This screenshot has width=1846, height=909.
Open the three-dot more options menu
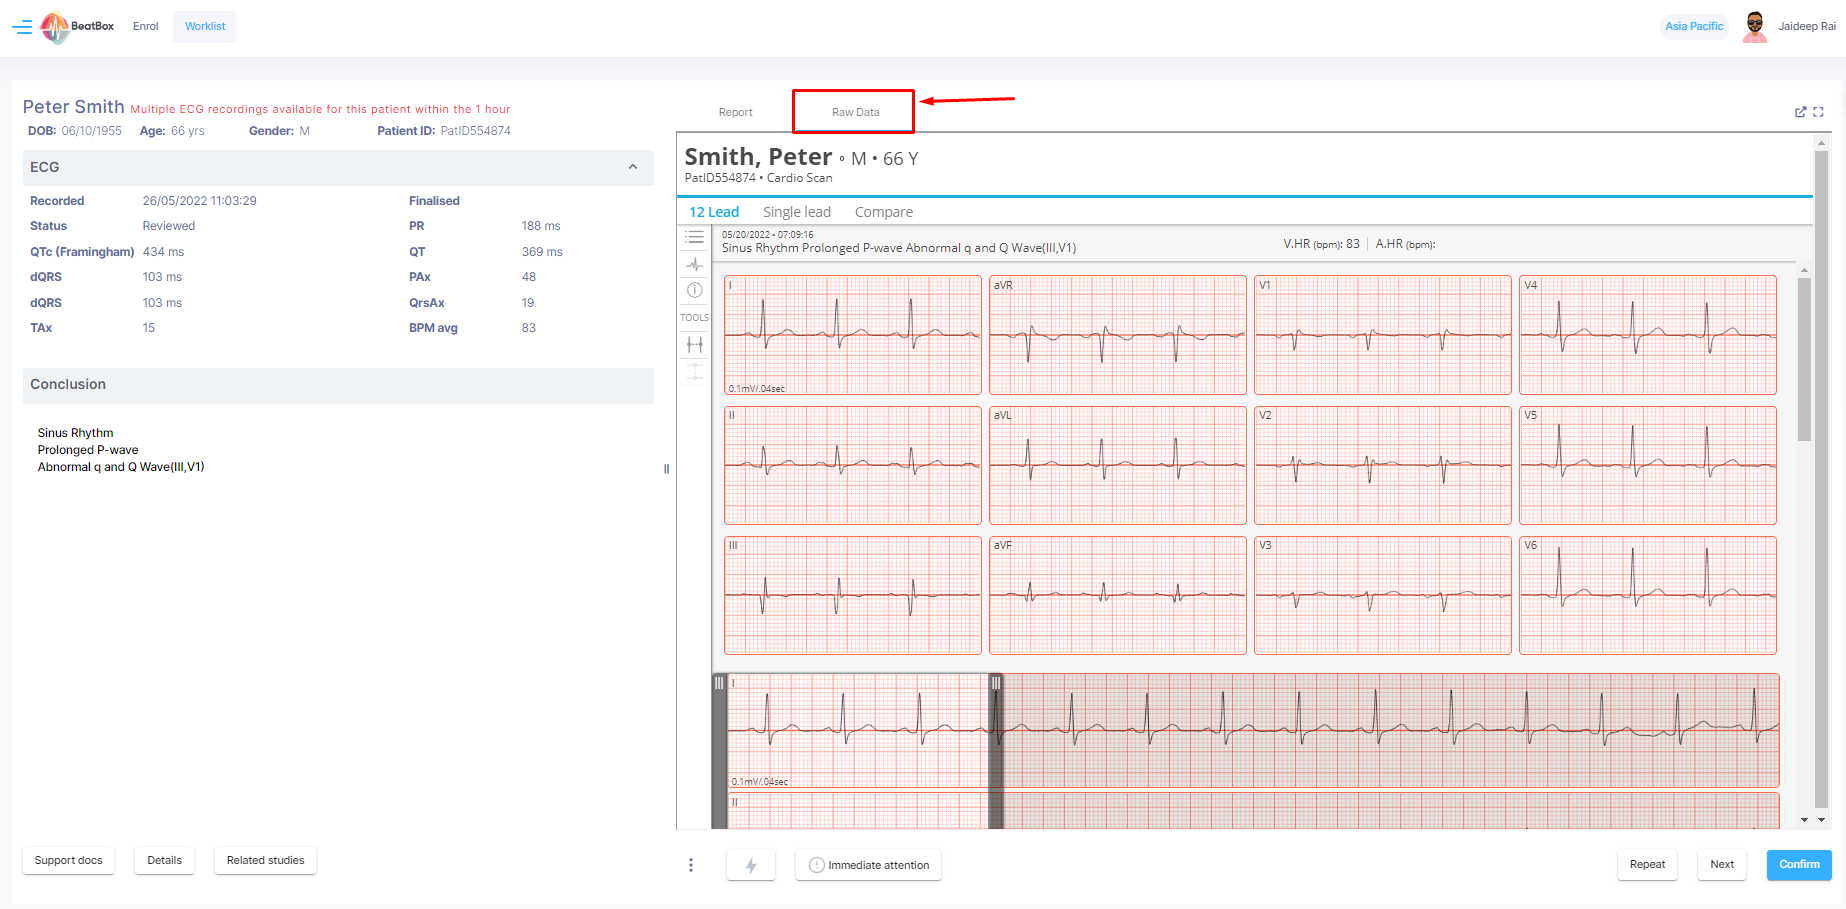(x=690, y=865)
